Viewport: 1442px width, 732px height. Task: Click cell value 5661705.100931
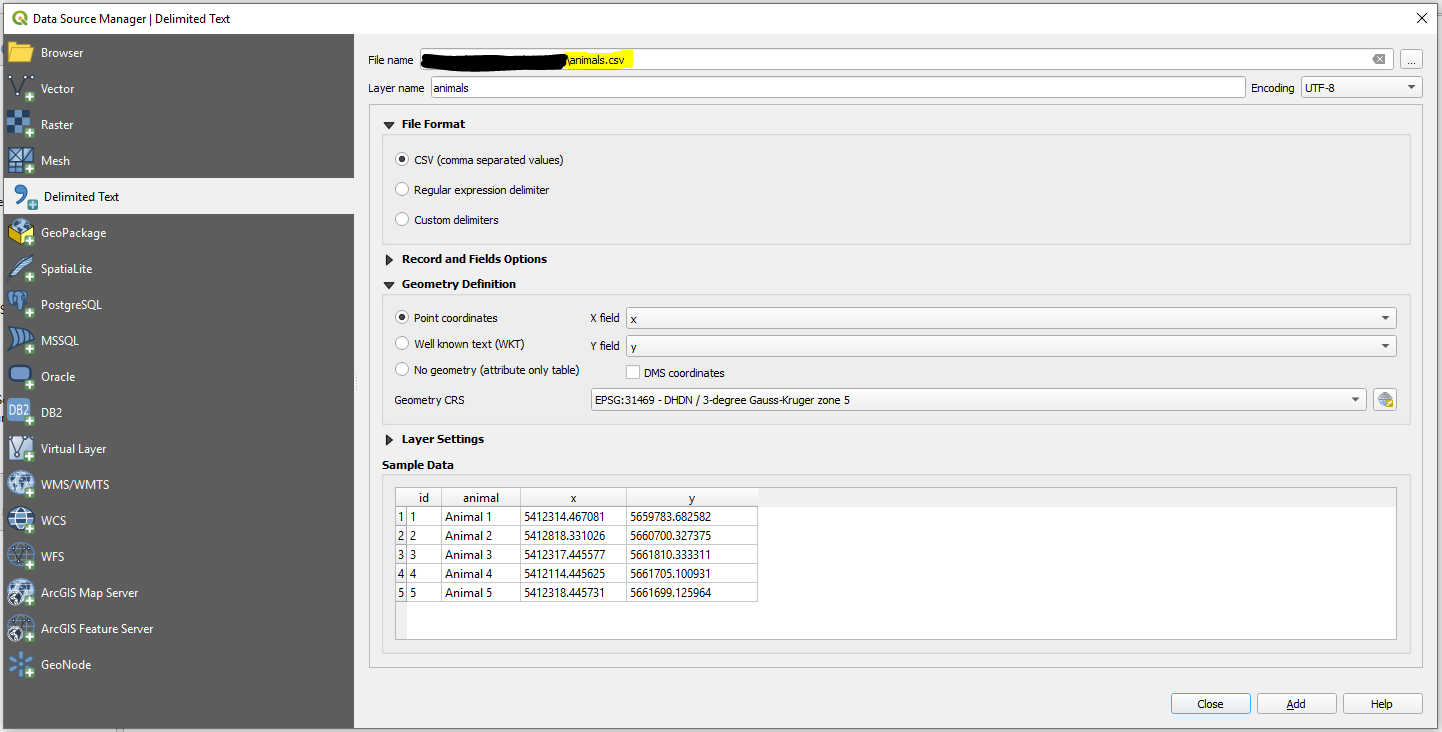coord(692,574)
